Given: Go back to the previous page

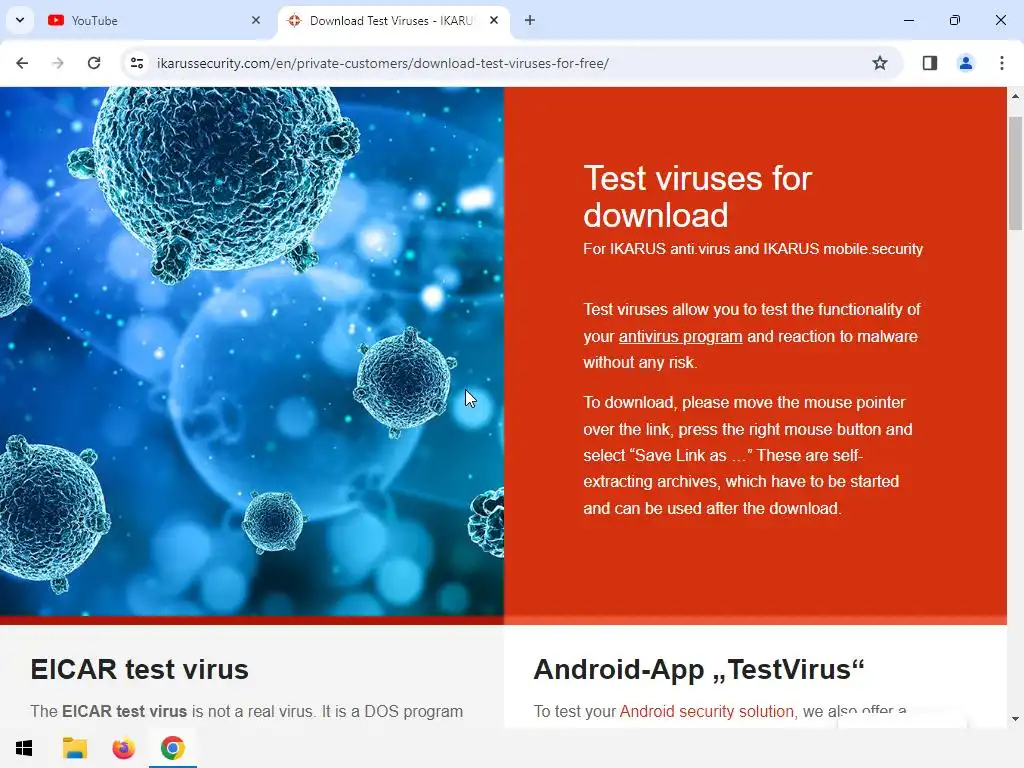Looking at the screenshot, I should click(22, 63).
